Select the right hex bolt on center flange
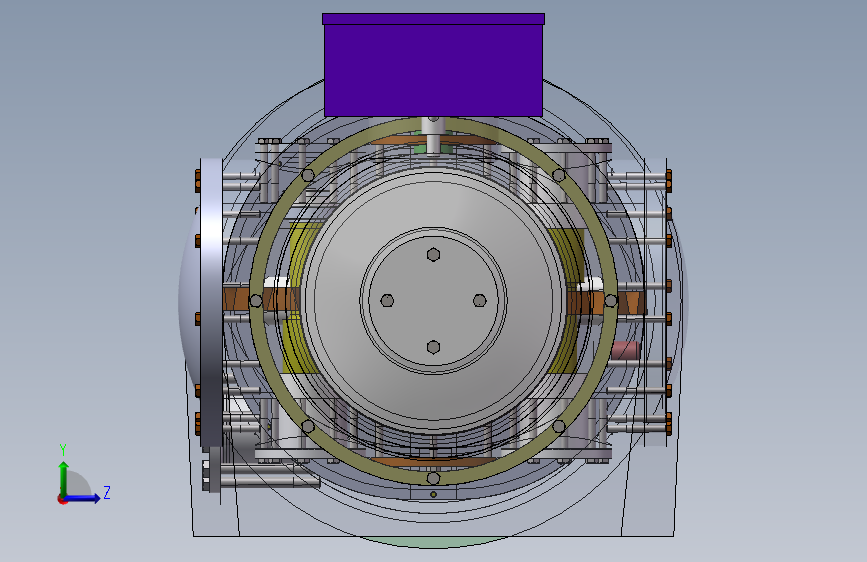 pyautogui.click(x=480, y=300)
